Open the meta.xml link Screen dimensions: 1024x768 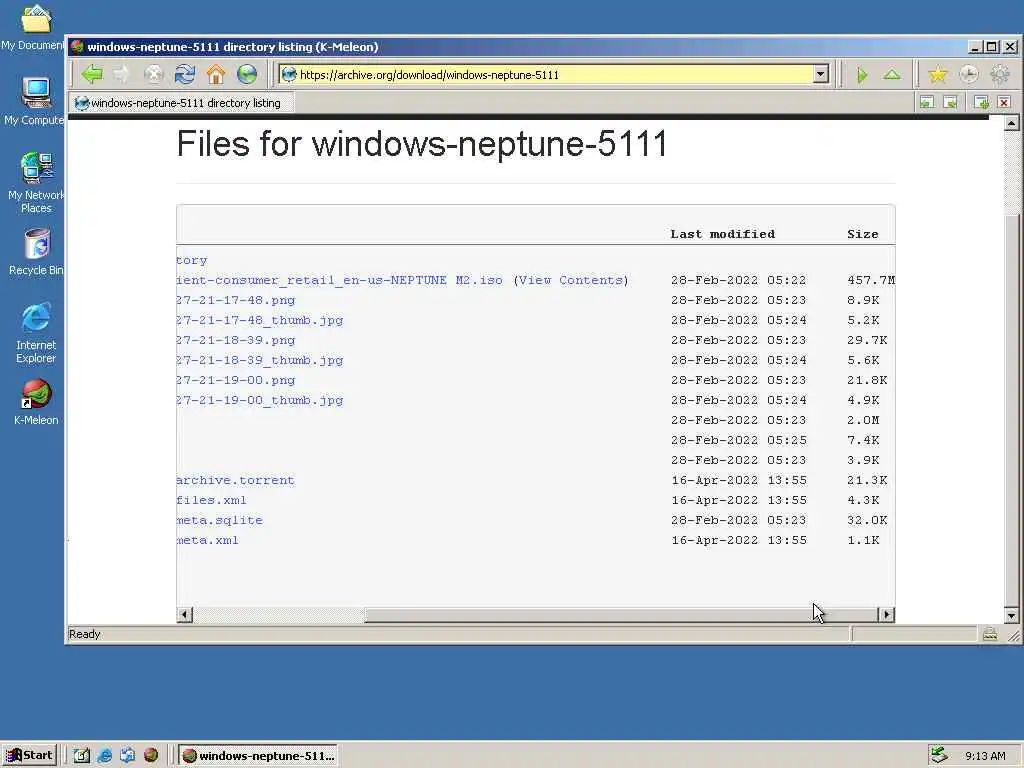tap(208, 540)
